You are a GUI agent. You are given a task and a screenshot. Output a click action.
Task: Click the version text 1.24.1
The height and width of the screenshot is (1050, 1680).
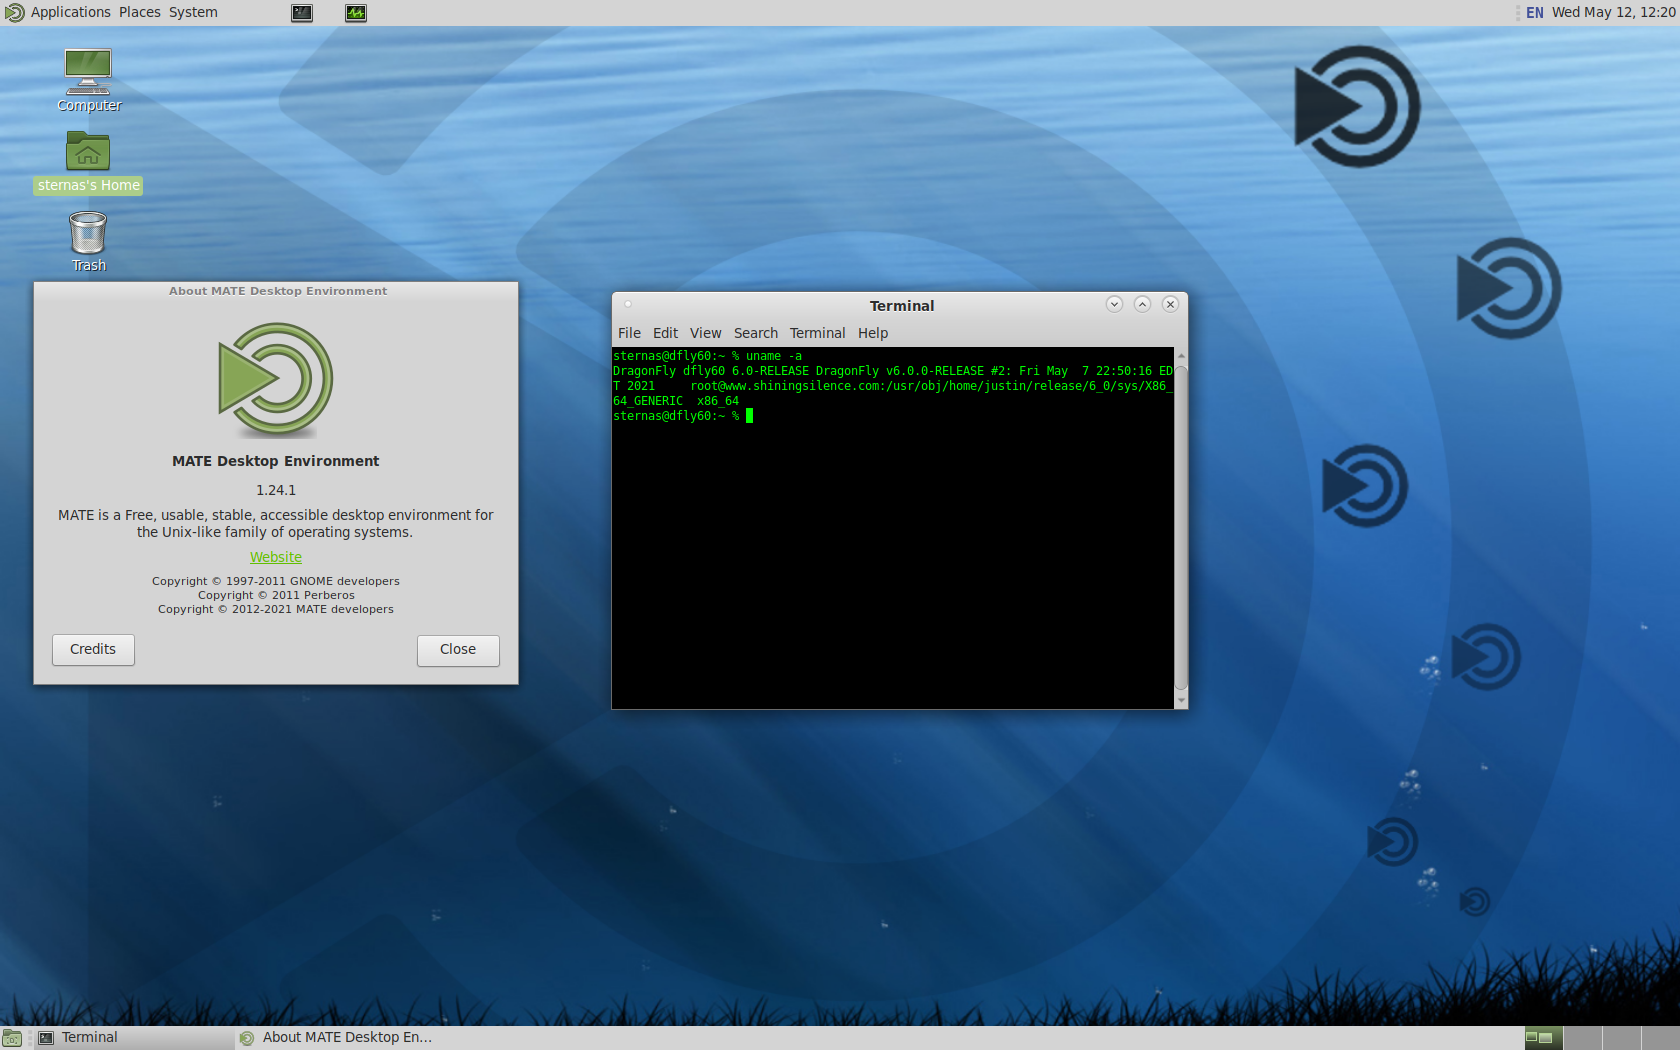(276, 490)
